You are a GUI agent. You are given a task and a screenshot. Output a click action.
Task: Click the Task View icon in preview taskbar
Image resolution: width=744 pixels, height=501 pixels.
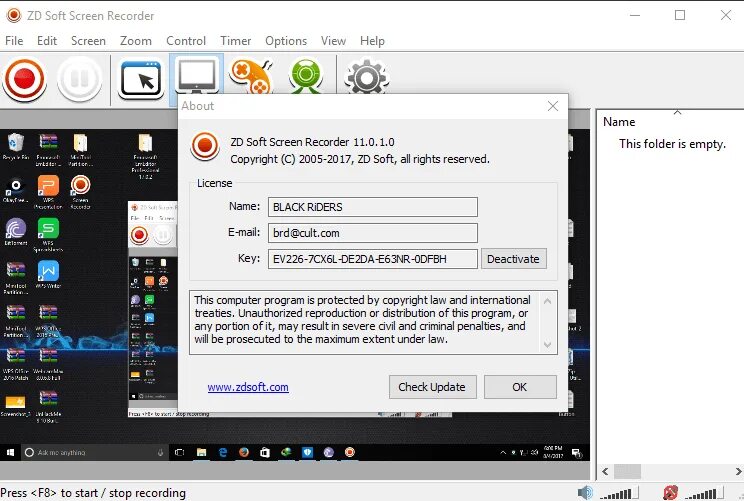tap(179, 453)
